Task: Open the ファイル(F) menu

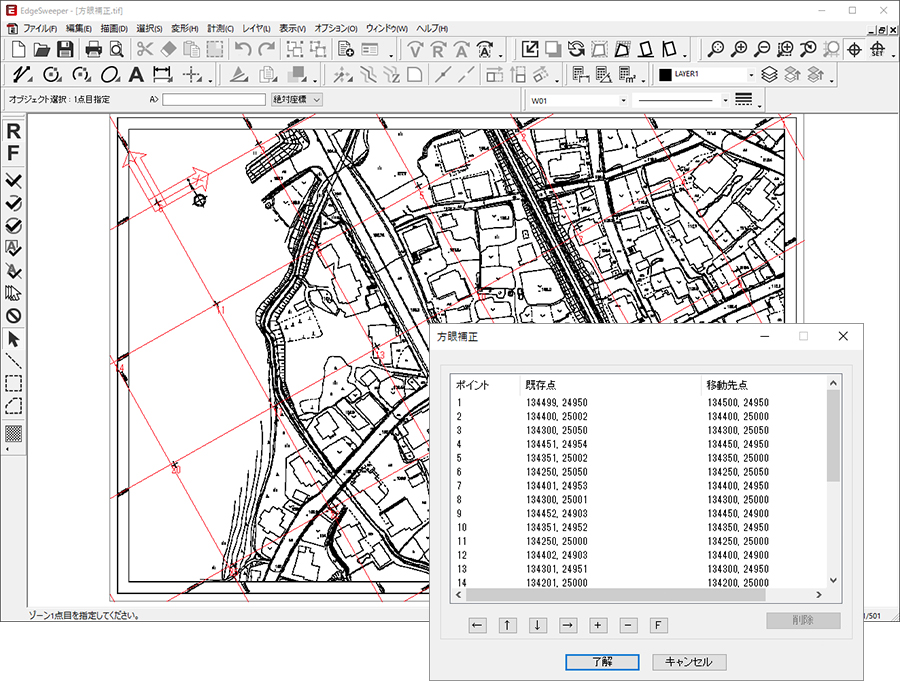Action: [x=40, y=28]
